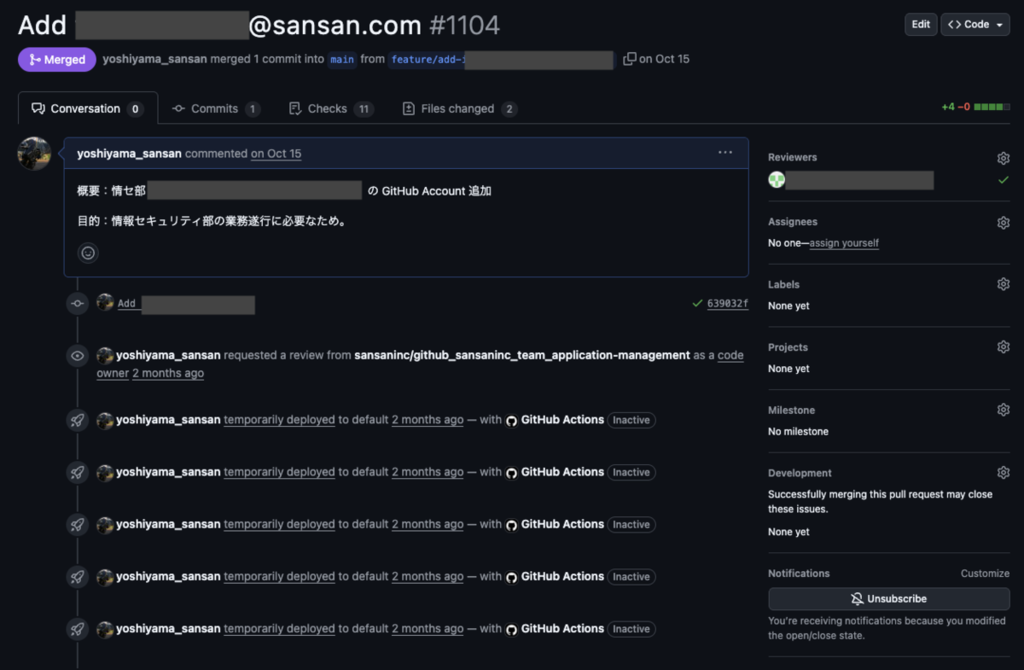Image resolution: width=1024 pixels, height=670 pixels.
Task: Click Inactive badge in first deployment row
Action: tap(631, 420)
